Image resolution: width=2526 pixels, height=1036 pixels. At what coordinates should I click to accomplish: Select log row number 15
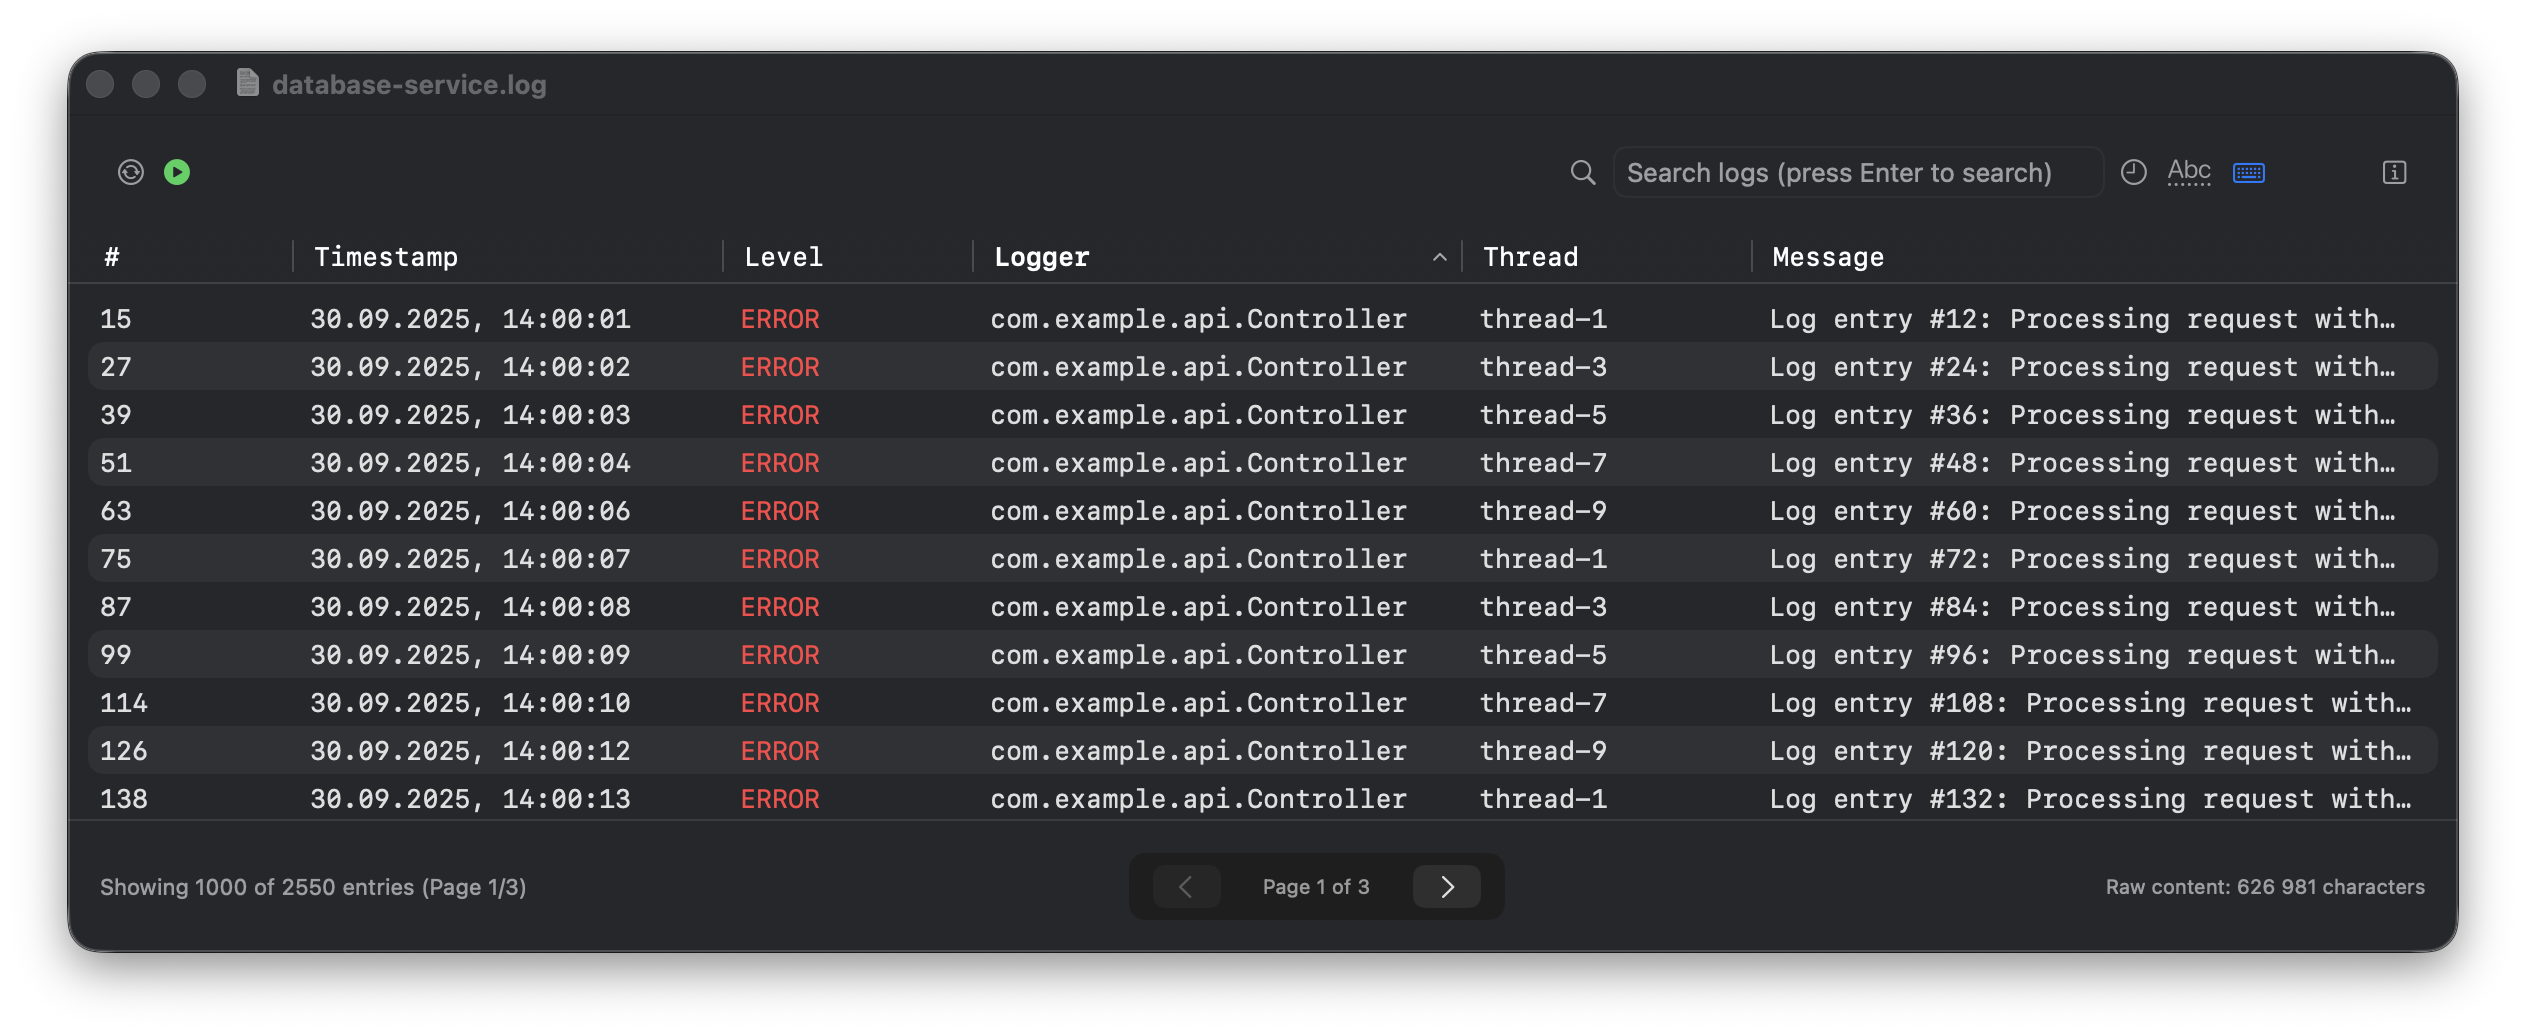point(116,319)
